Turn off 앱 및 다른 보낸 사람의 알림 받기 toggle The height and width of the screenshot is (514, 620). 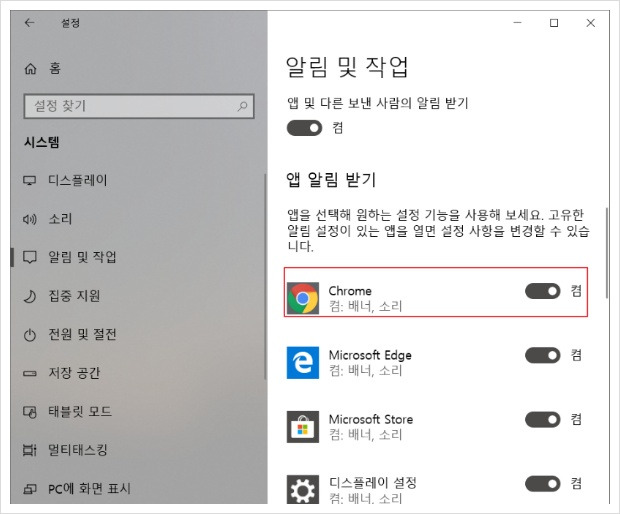[304, 128]
